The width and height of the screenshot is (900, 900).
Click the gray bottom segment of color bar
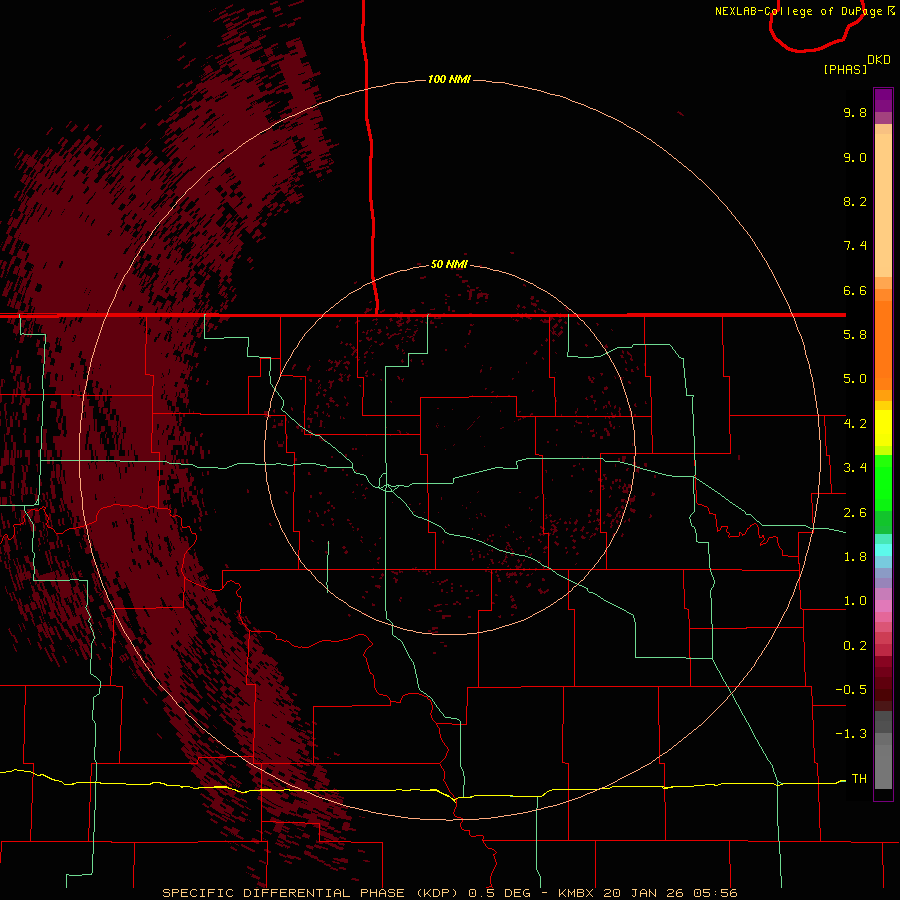coord(883,766)
